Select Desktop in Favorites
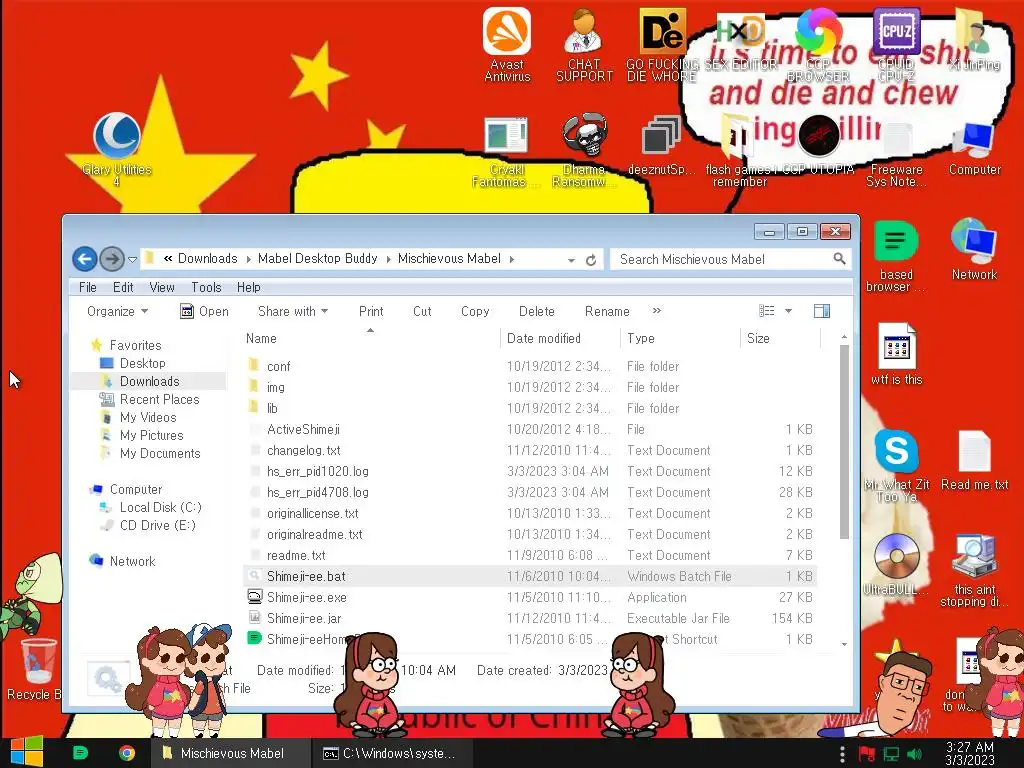 pyautogui.click(x=142, y=363)
